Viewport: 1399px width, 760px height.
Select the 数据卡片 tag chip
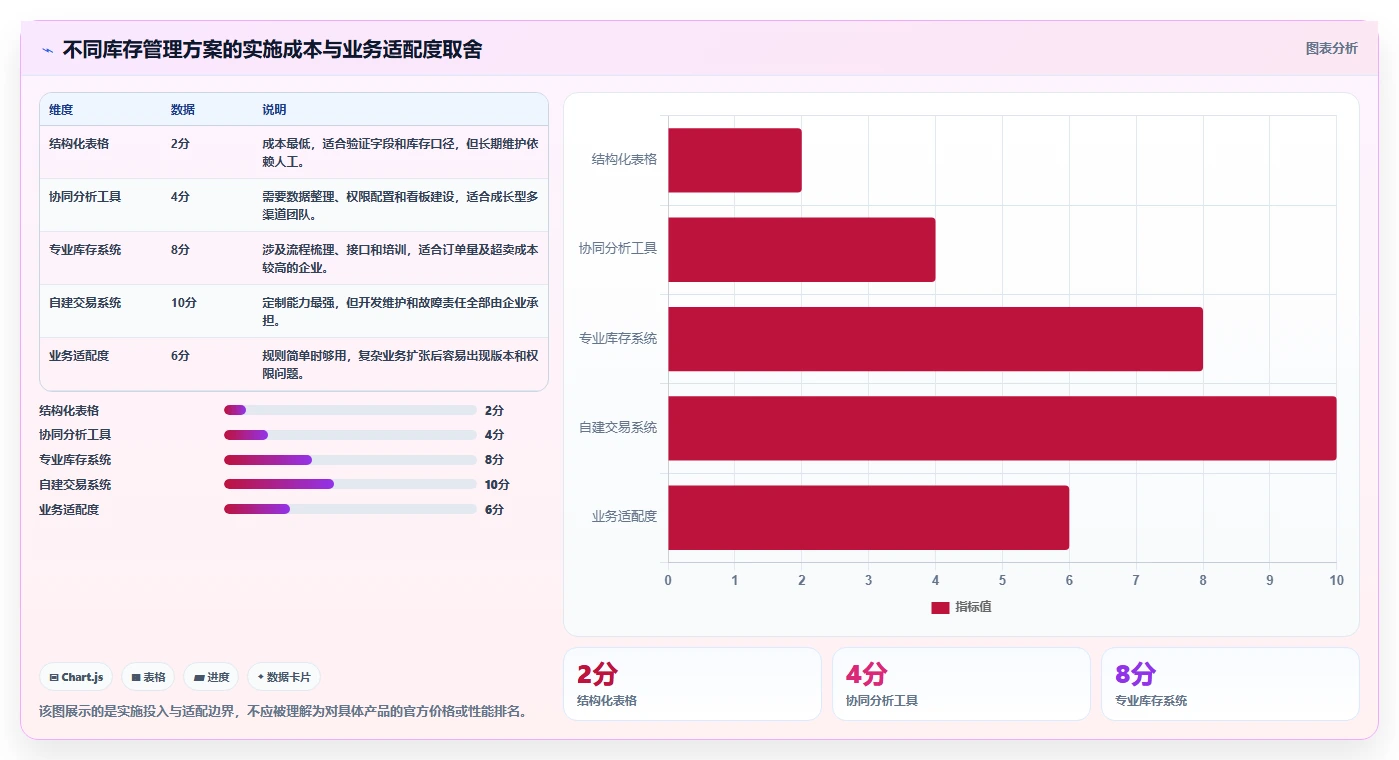[x=284, y=677]
